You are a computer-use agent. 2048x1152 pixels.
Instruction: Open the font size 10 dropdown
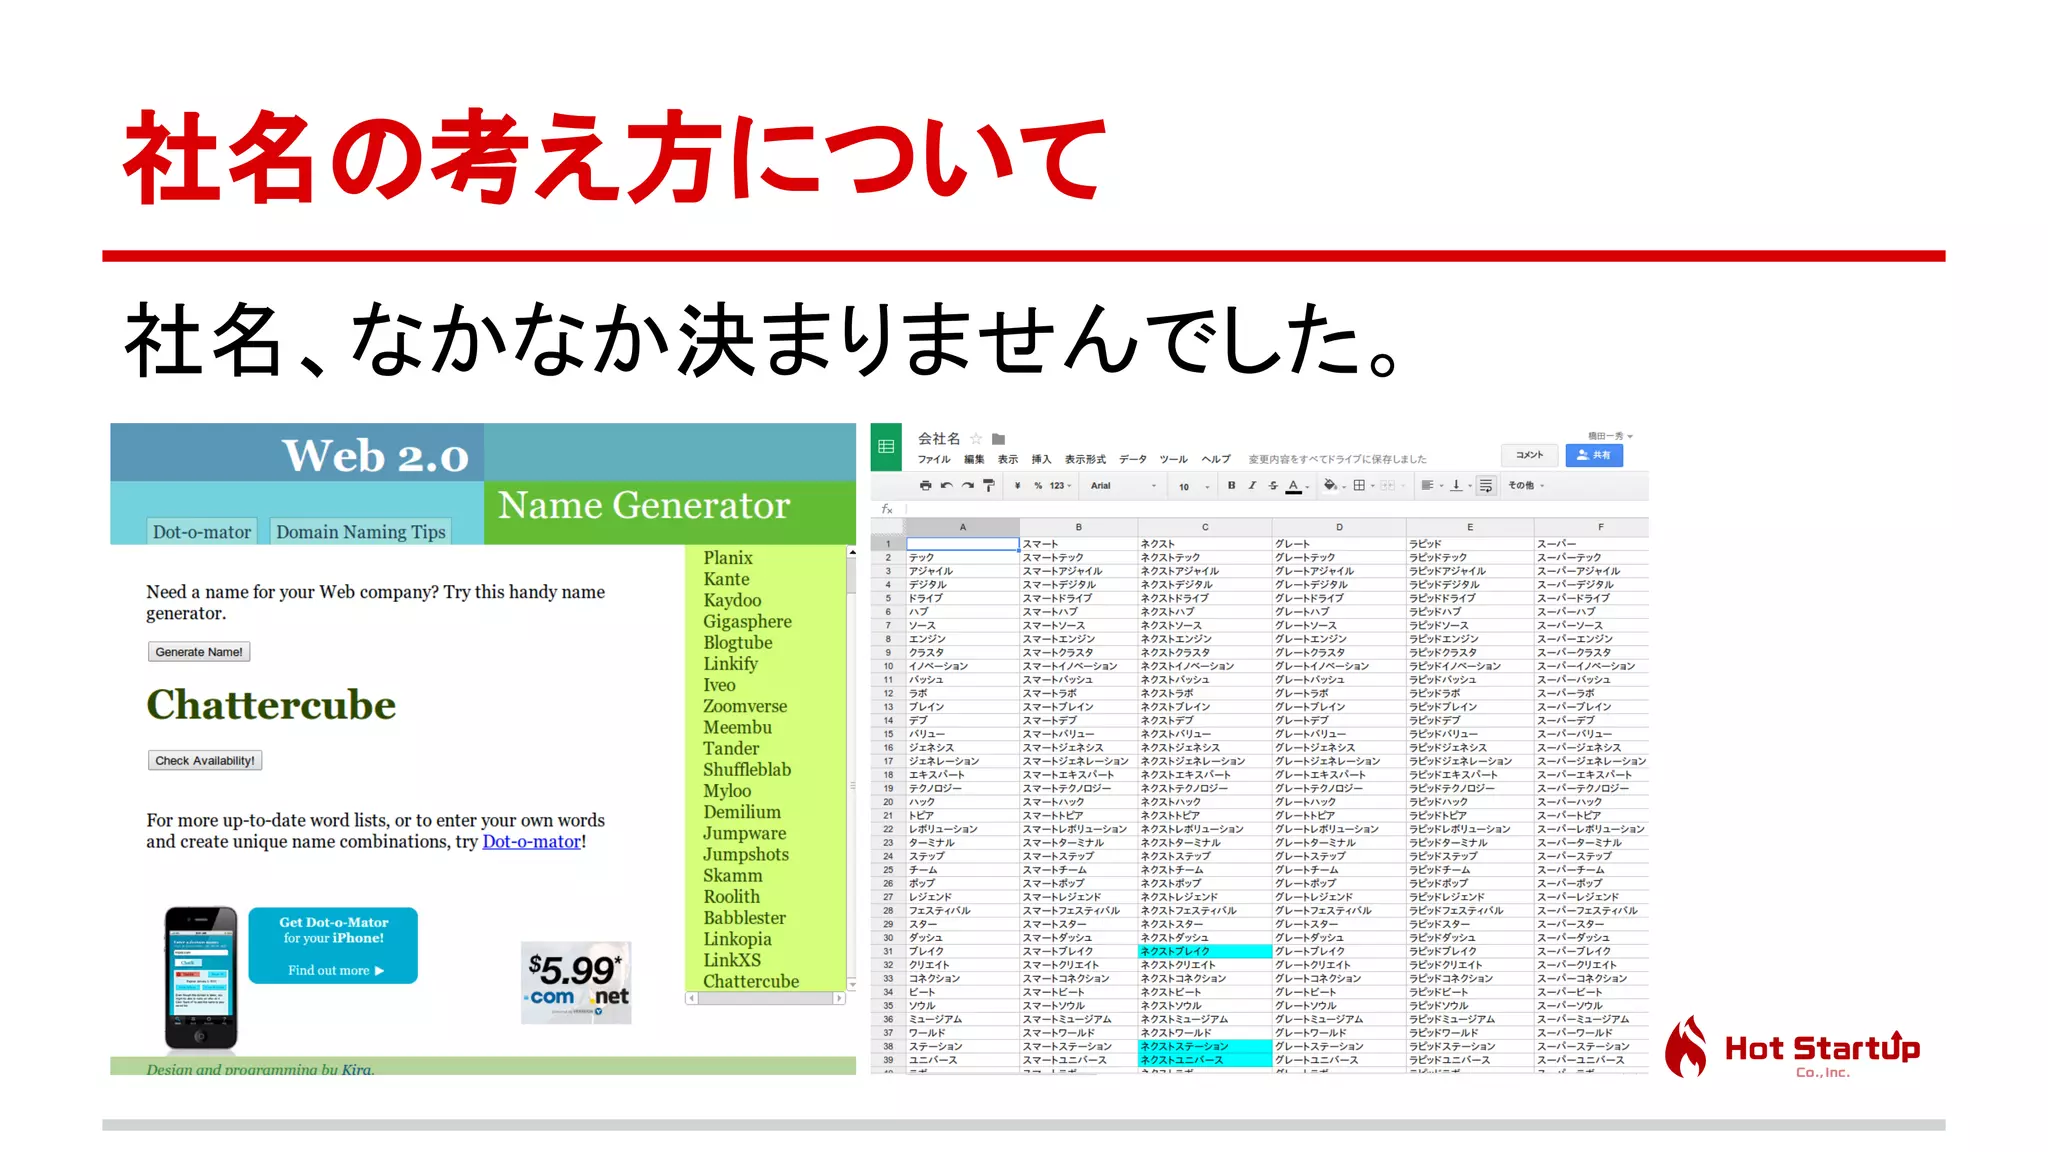click(1194, 487)
